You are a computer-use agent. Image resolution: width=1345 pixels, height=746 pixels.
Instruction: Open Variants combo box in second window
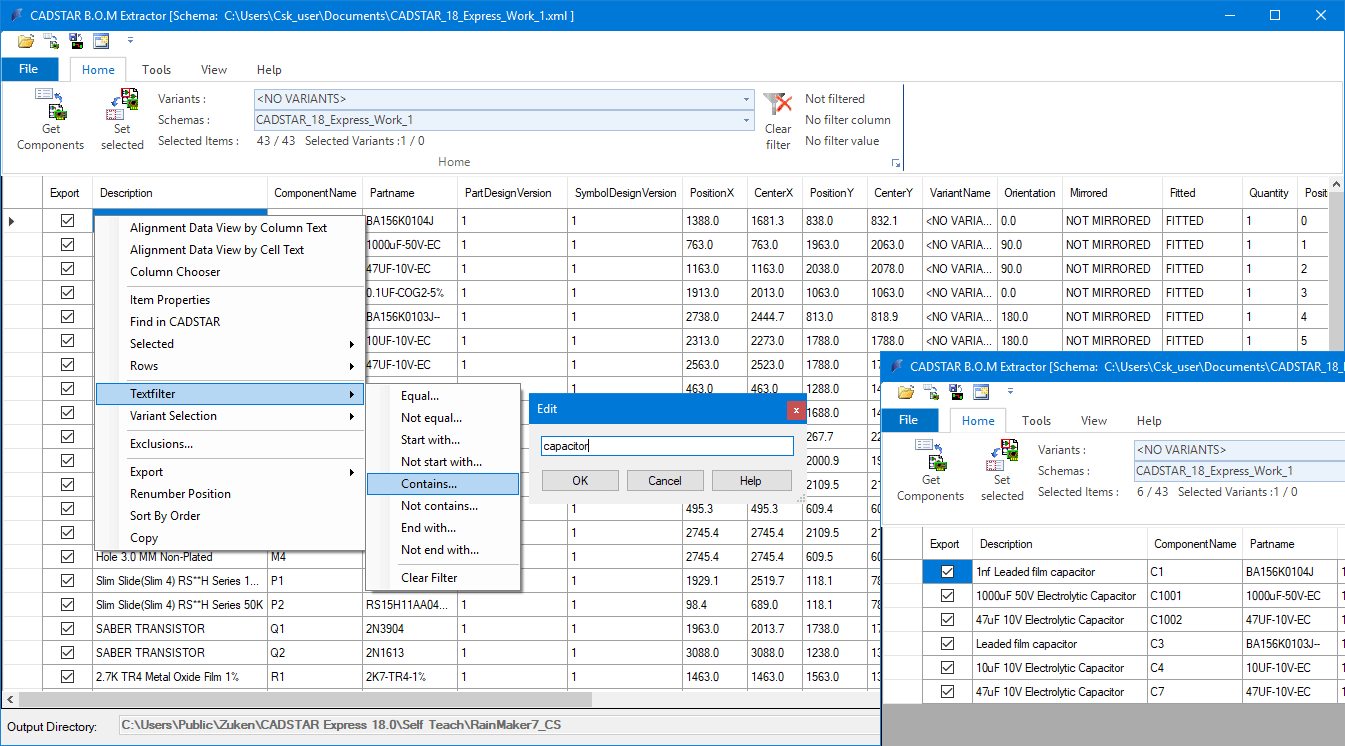[x=1239, y=450]
